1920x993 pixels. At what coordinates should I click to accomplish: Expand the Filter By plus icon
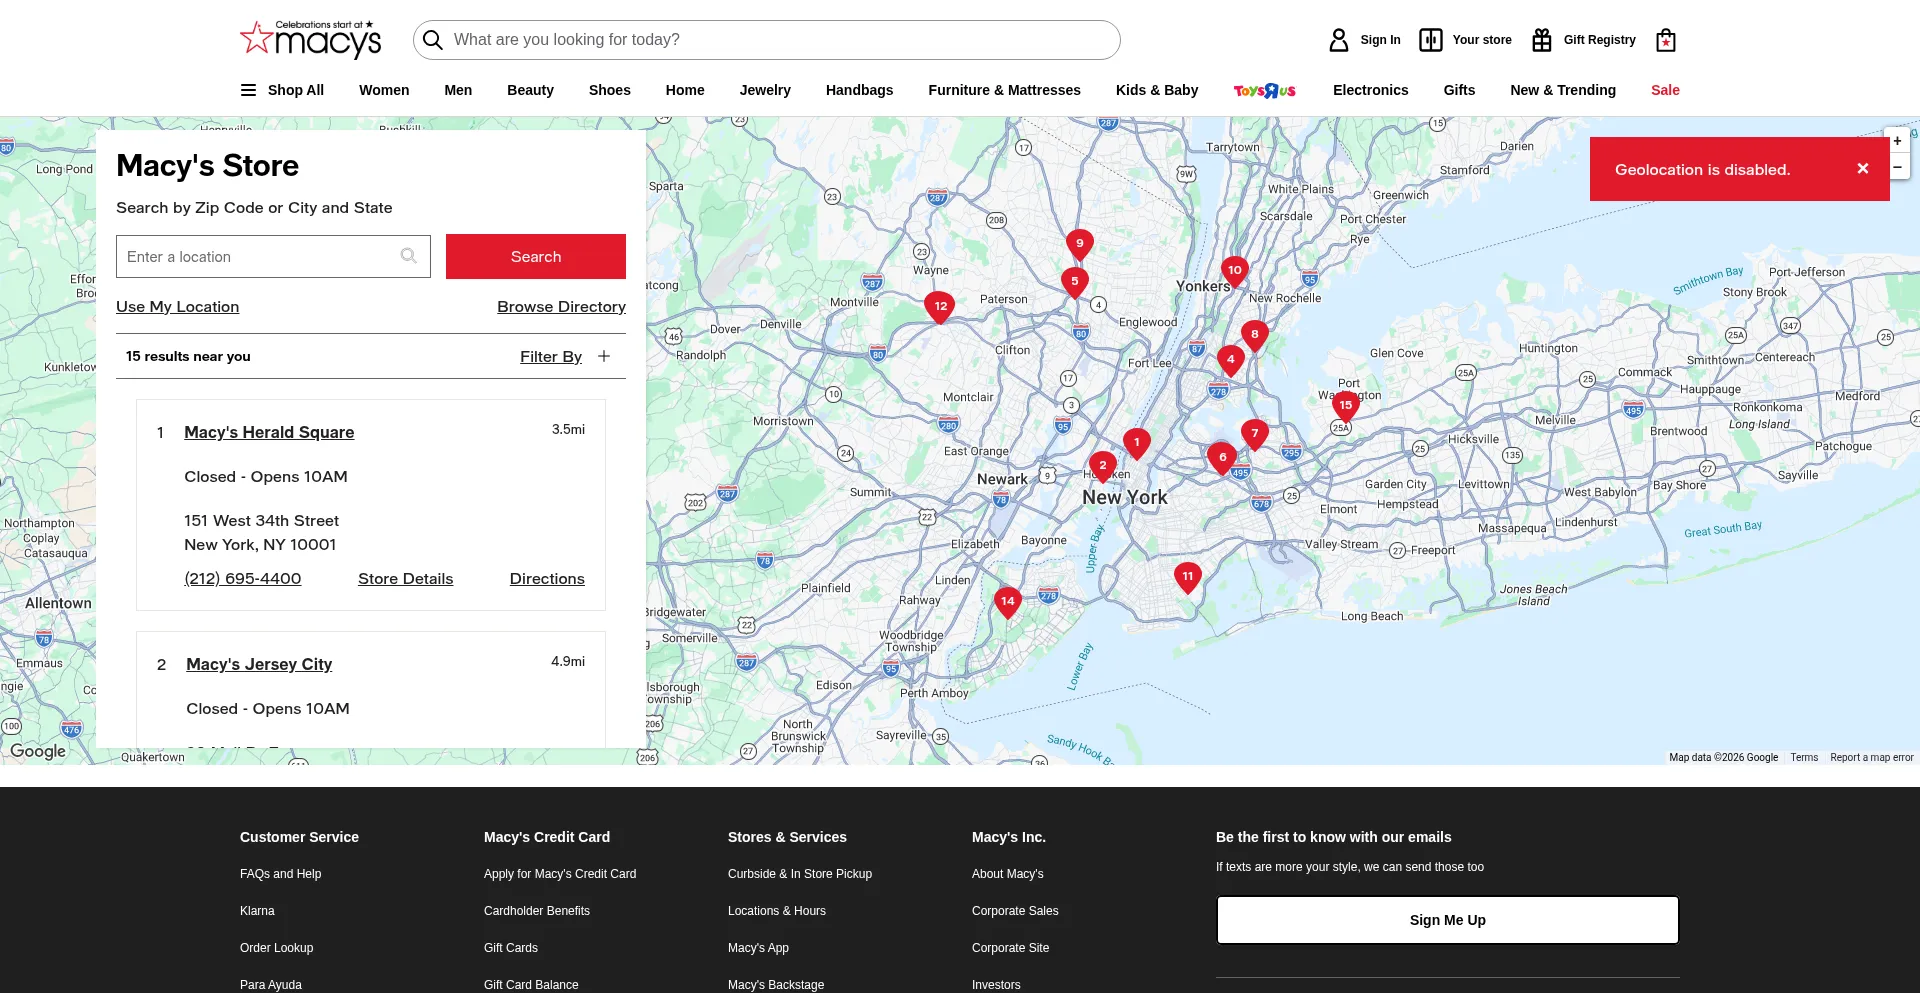[604, 356]
